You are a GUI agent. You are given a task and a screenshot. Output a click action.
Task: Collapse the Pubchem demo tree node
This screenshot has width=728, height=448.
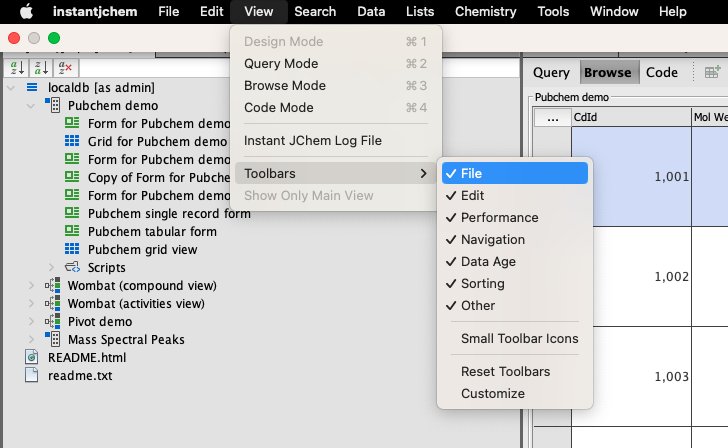pos(31,106)
